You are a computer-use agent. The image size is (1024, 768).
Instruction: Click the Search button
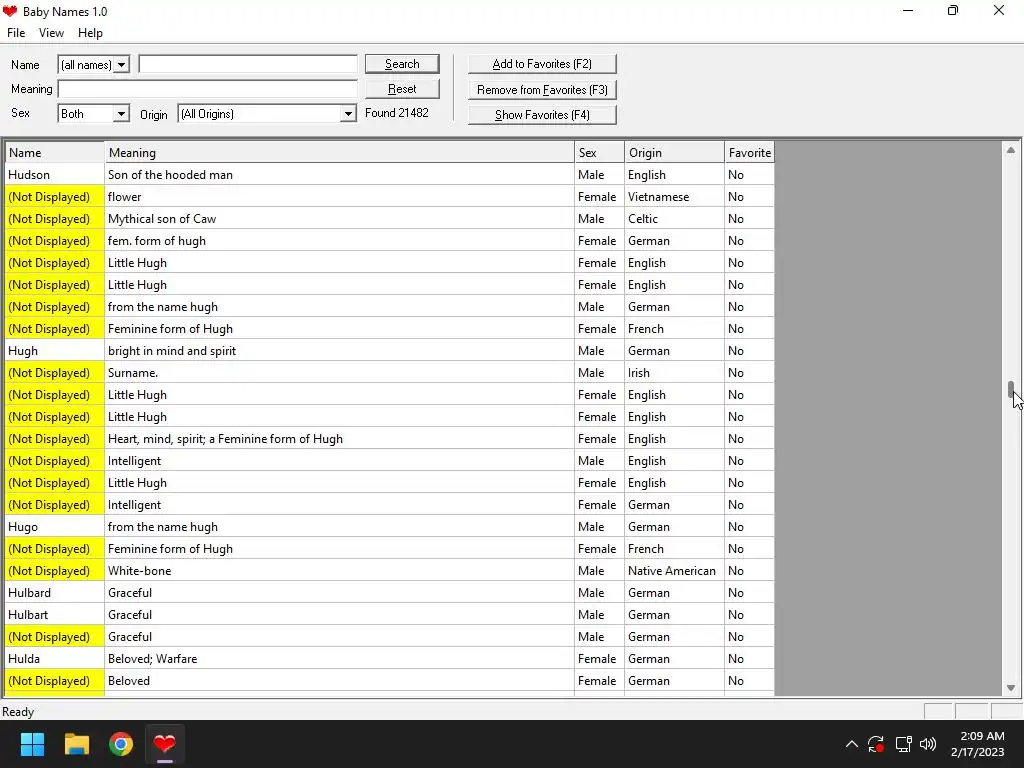402,64
